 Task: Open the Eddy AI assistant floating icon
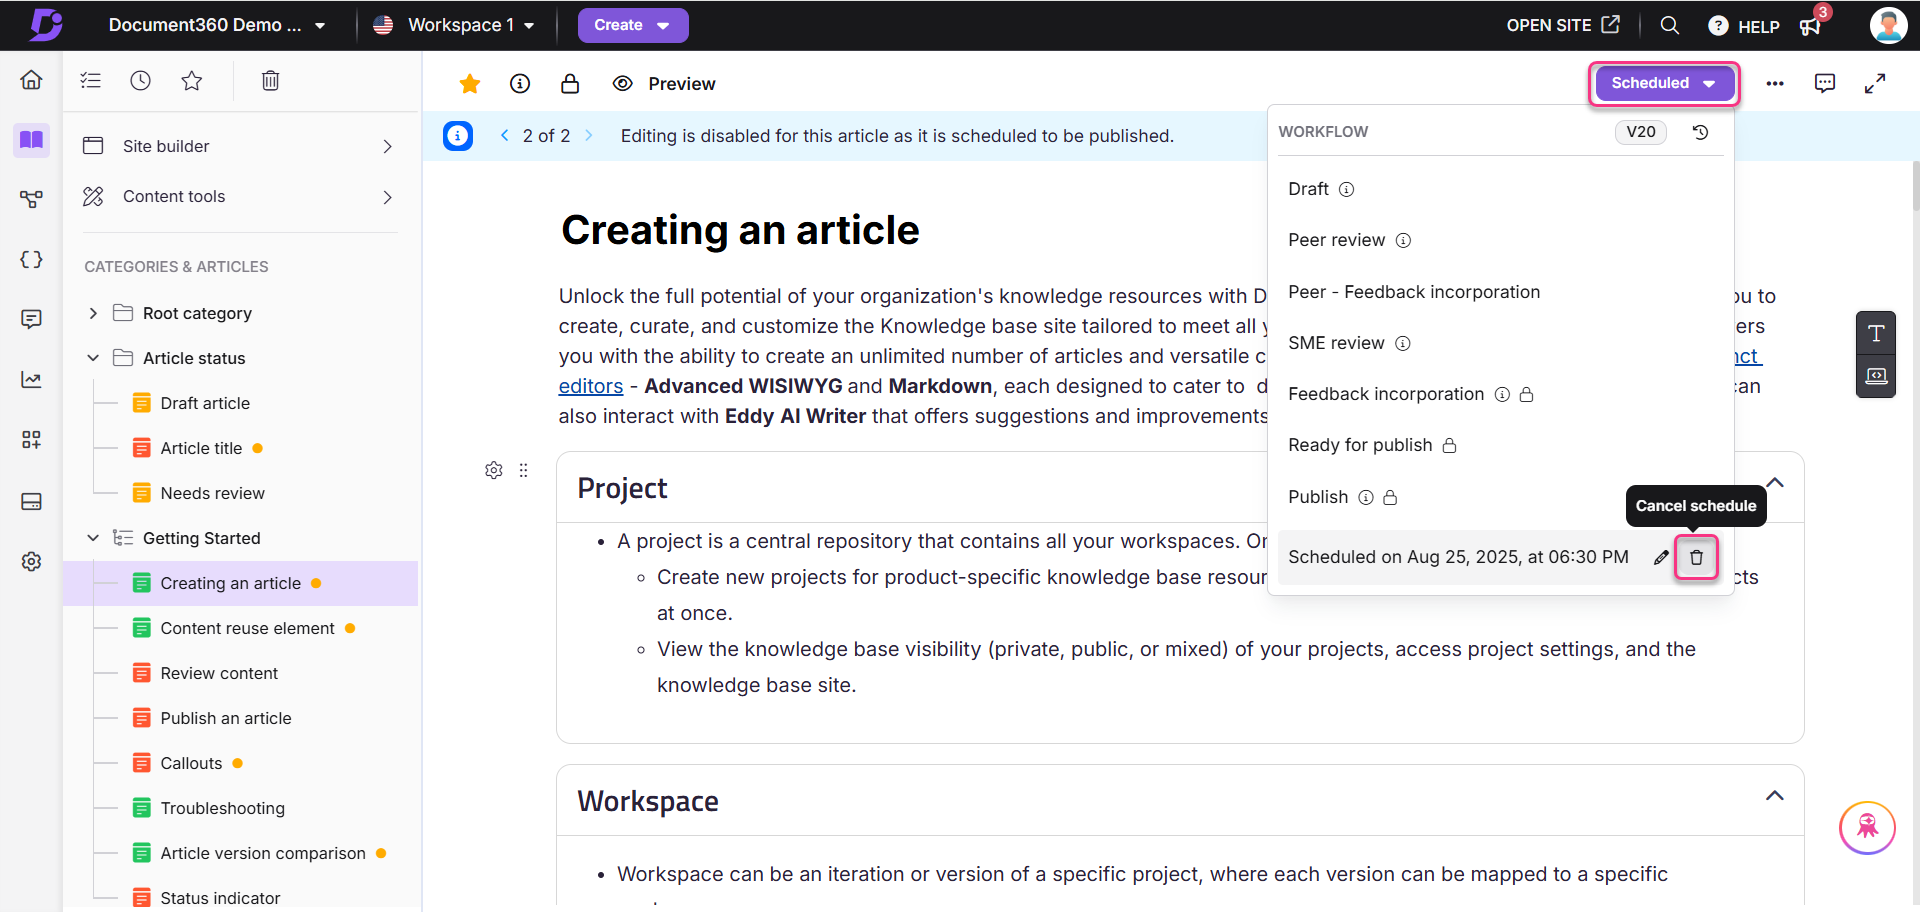1867,827
